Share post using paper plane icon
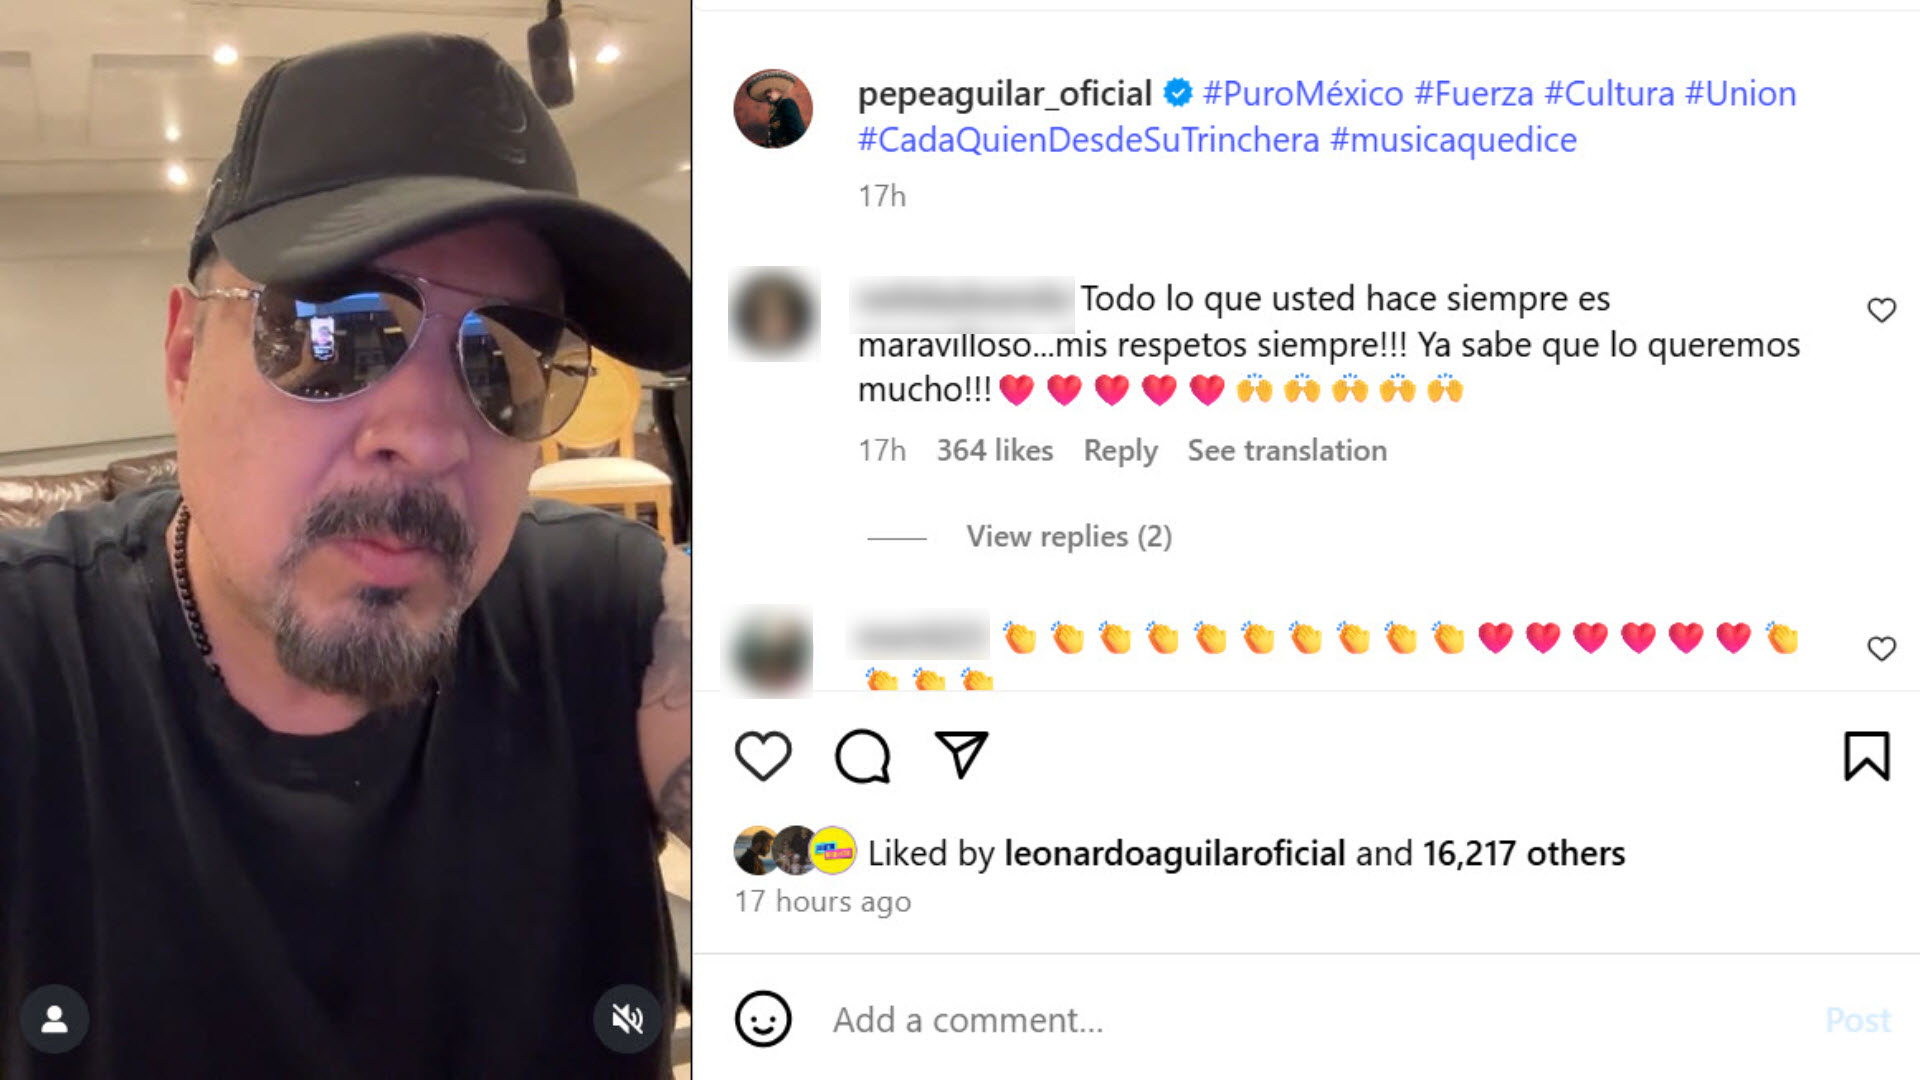 (x=961, y=755)
